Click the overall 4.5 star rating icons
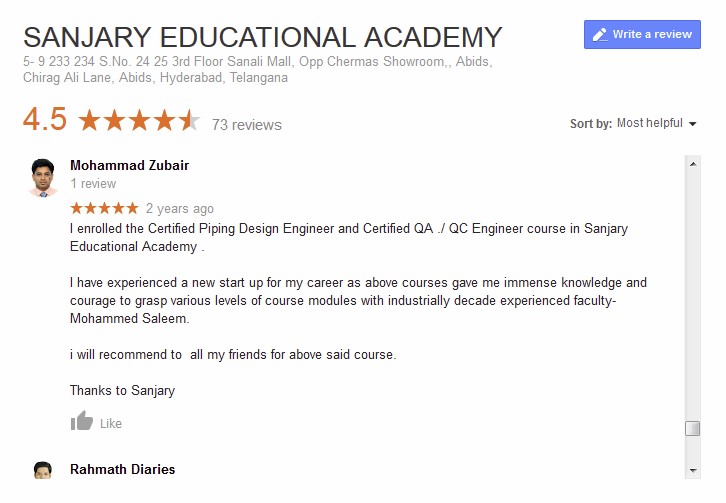The width and height of the screenshot is (726, 503). pos(138,122)
